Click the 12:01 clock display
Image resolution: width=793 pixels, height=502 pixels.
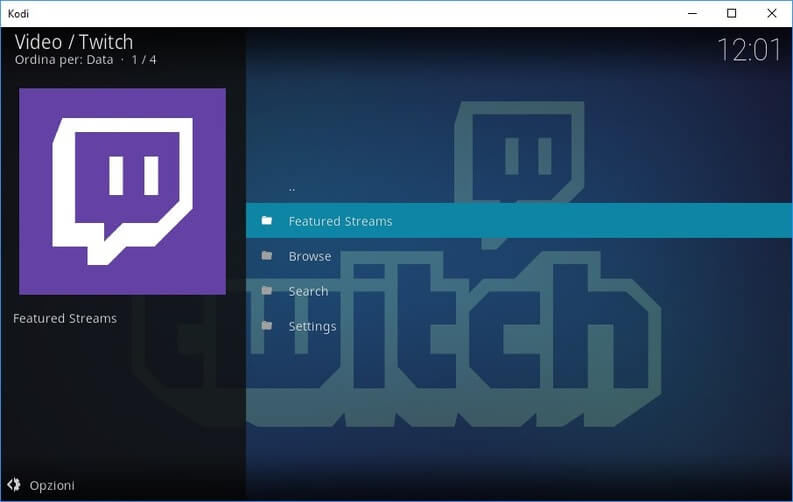tap(749, 50)
